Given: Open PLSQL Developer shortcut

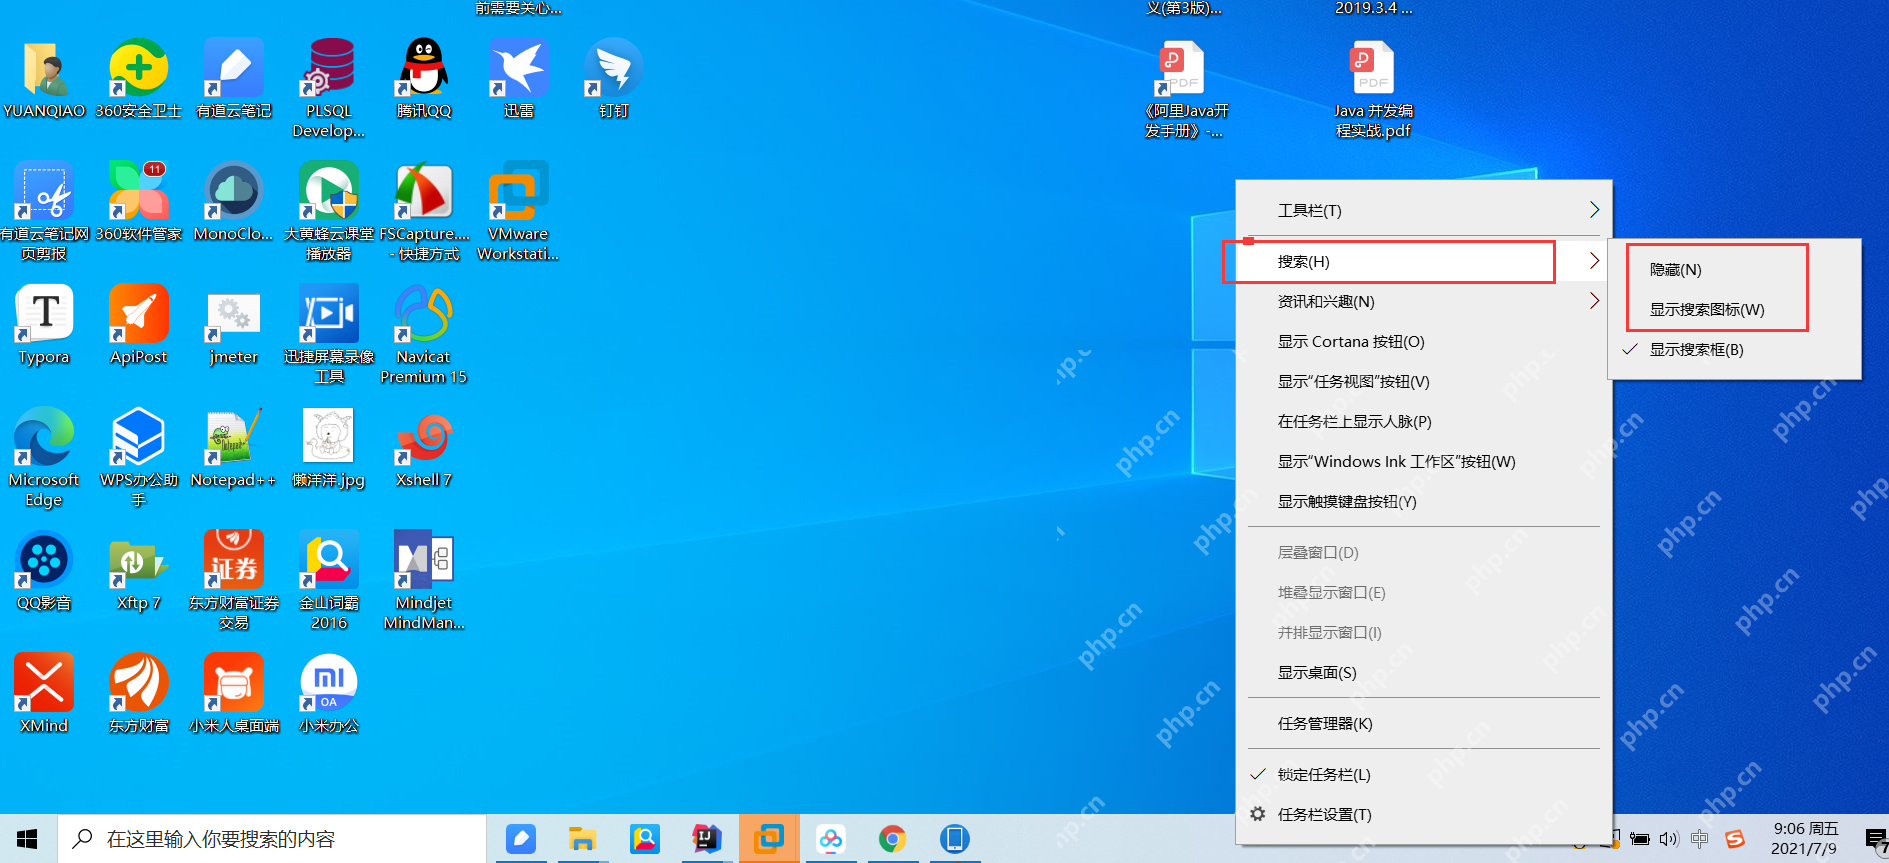Looking at the screenshot, I should click(x=329, y=68).
